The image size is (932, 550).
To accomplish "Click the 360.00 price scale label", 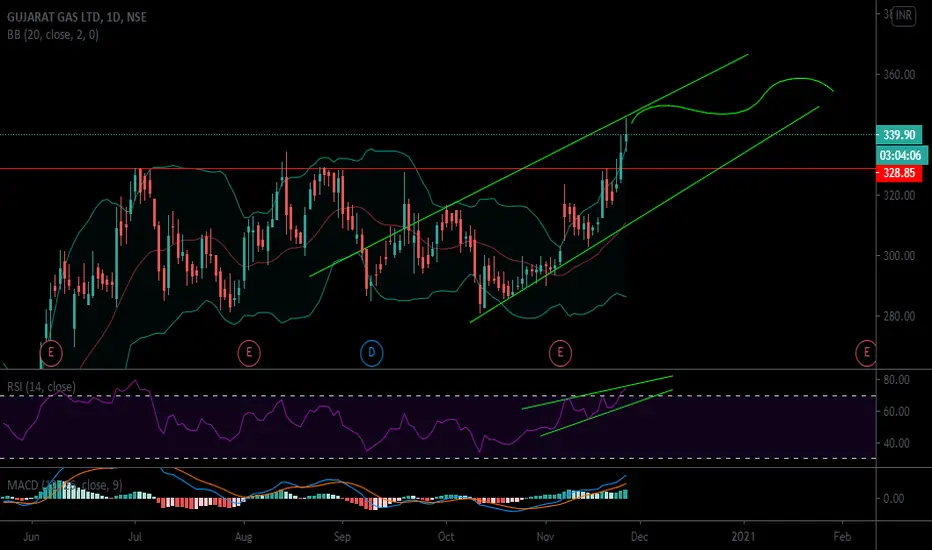I will tap(899, 75).
